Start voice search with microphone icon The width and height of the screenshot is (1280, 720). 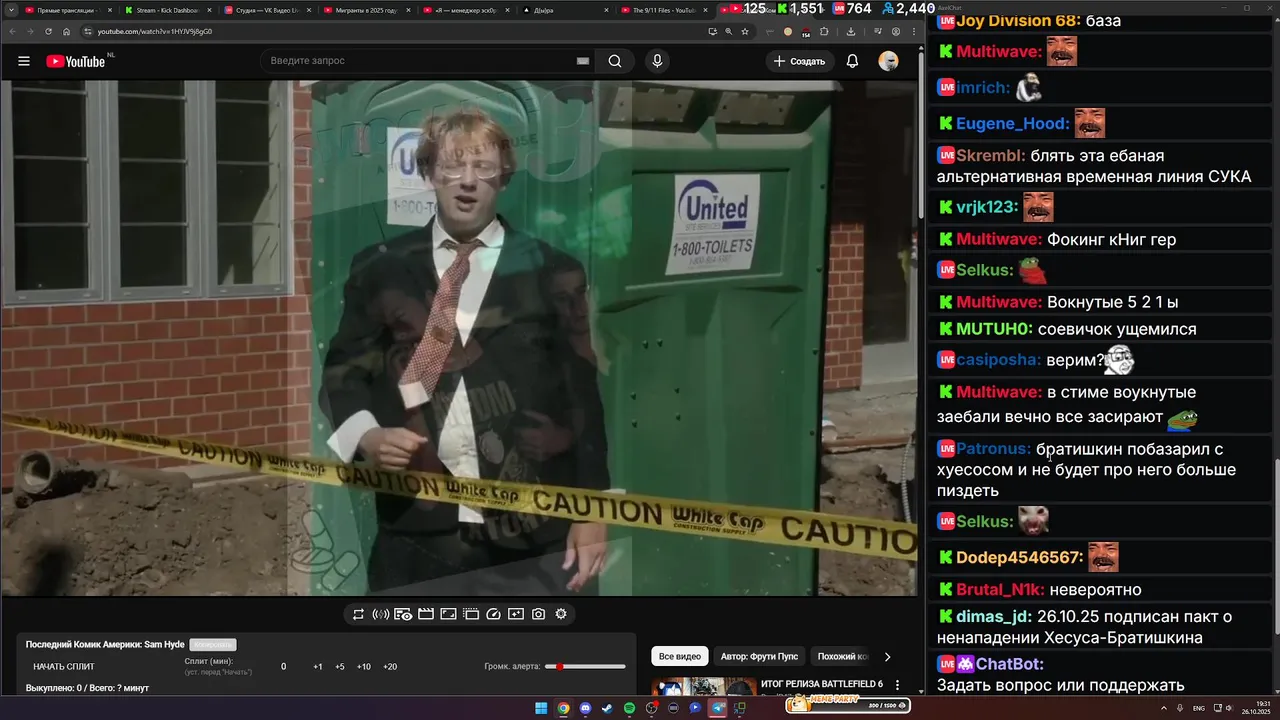pos(657,61)
